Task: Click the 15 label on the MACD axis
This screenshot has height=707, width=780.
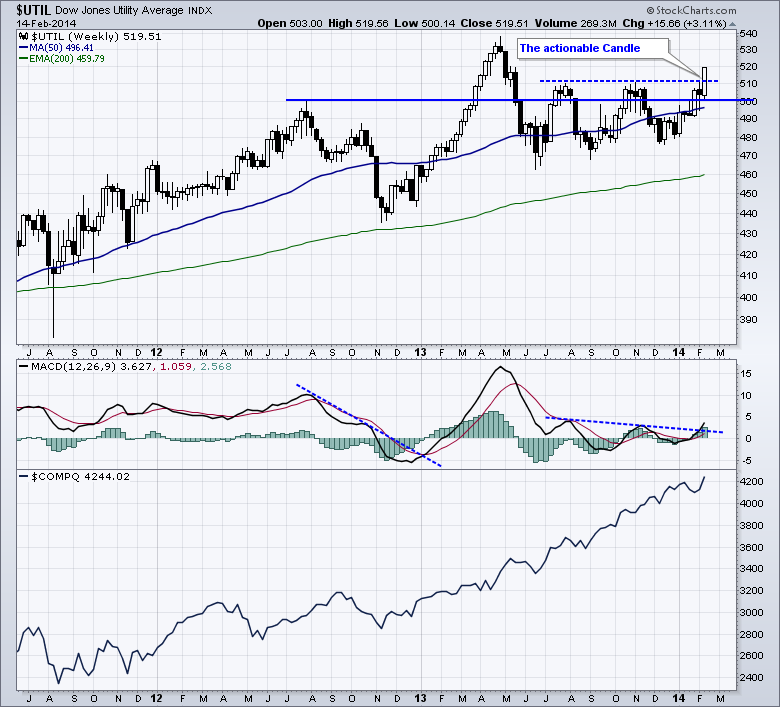Action: pyautogui.click(x=746, y=374)
